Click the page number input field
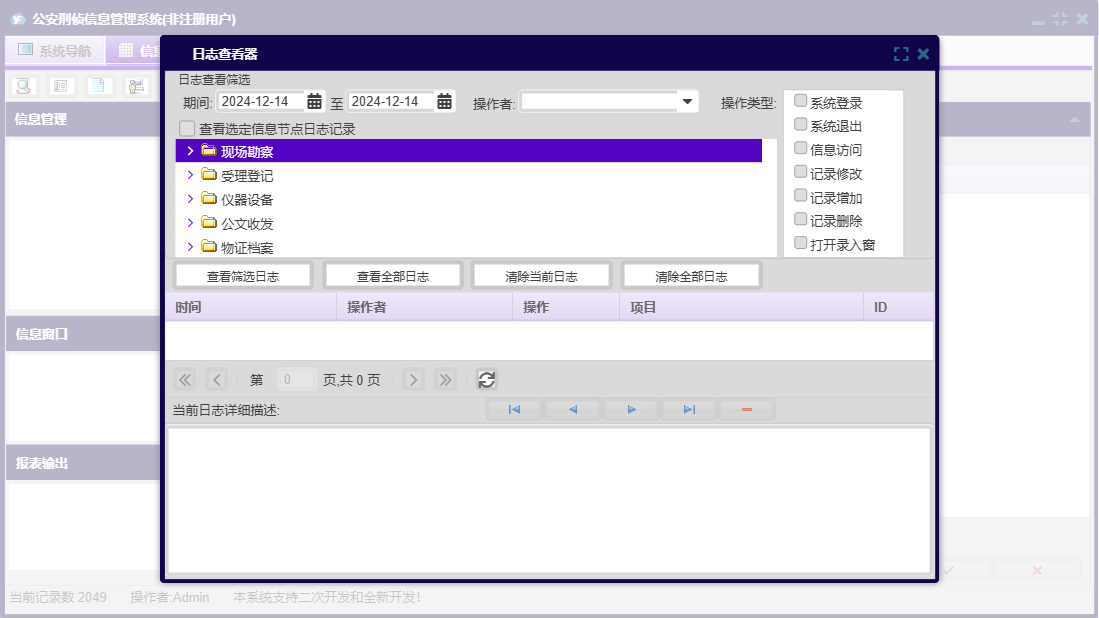Image resolution: width=1099 pixels, height=618 pixels. click(296, 380)
